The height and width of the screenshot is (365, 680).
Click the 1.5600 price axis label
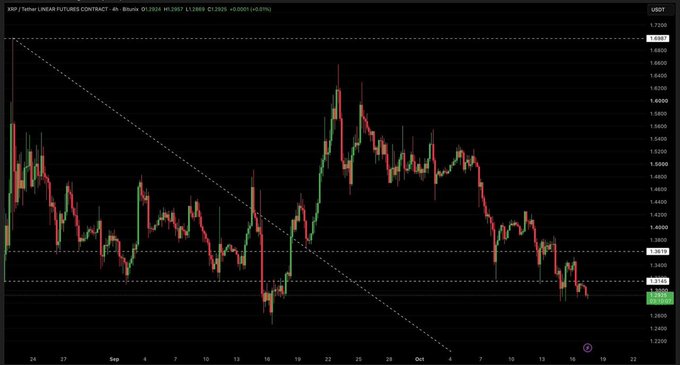tap(658, 127)
